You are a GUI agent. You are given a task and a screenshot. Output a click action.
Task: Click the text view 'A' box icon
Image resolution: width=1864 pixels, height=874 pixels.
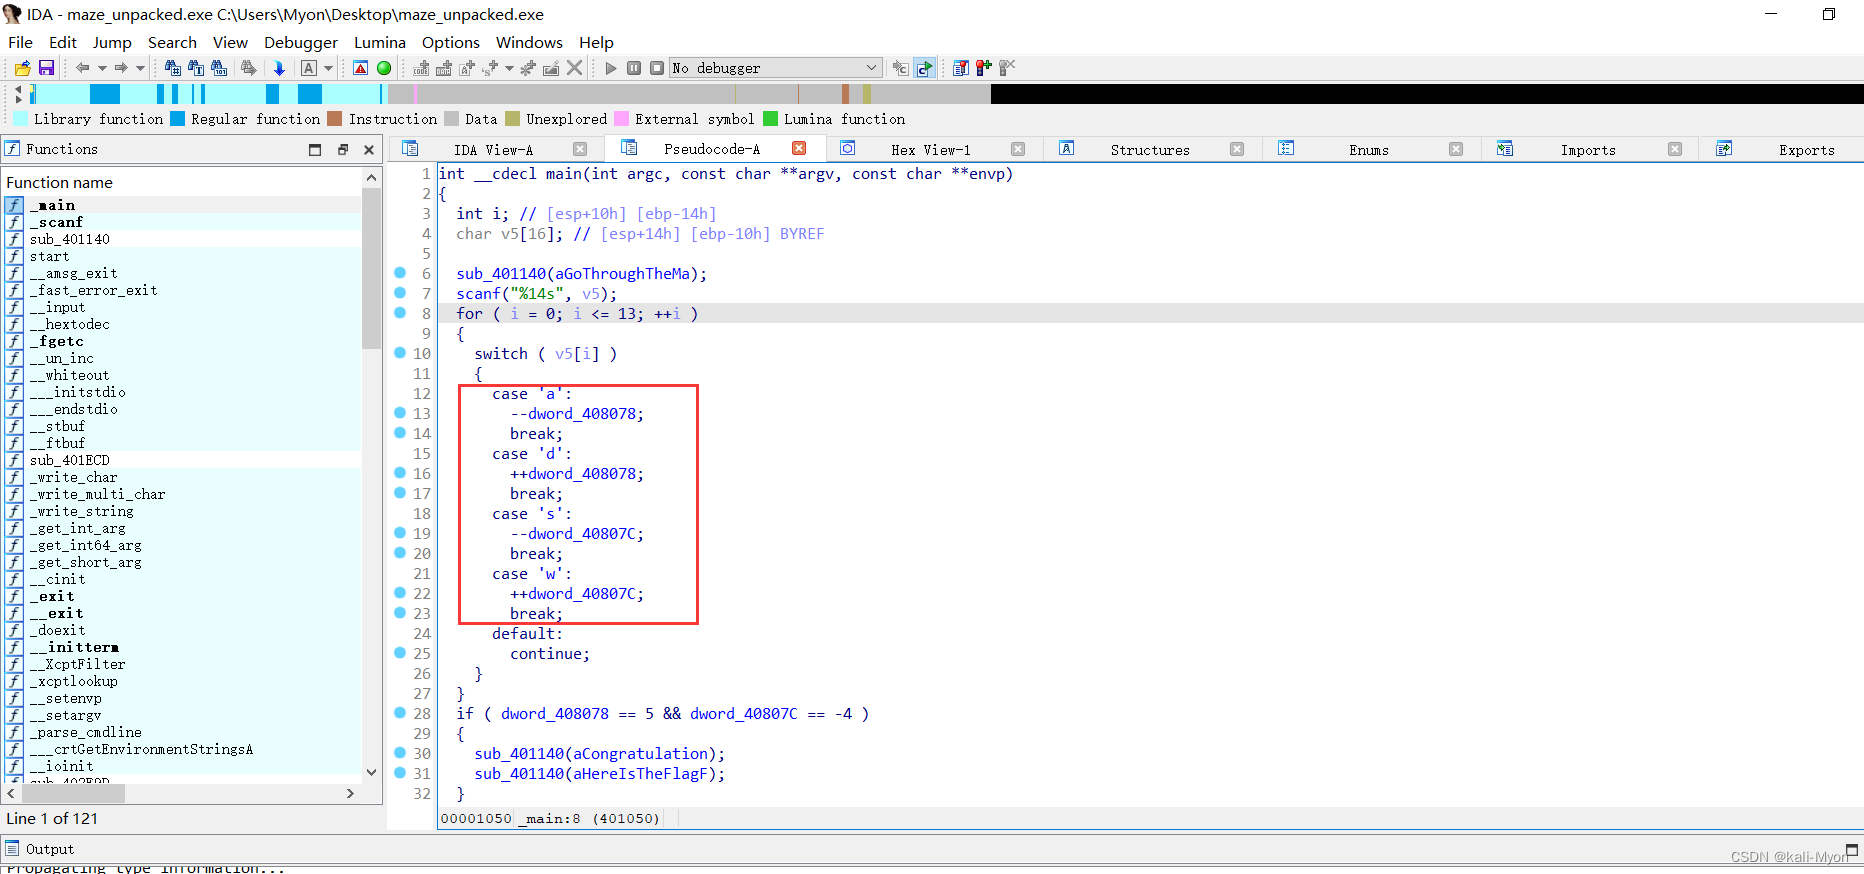tap(309, 68)
